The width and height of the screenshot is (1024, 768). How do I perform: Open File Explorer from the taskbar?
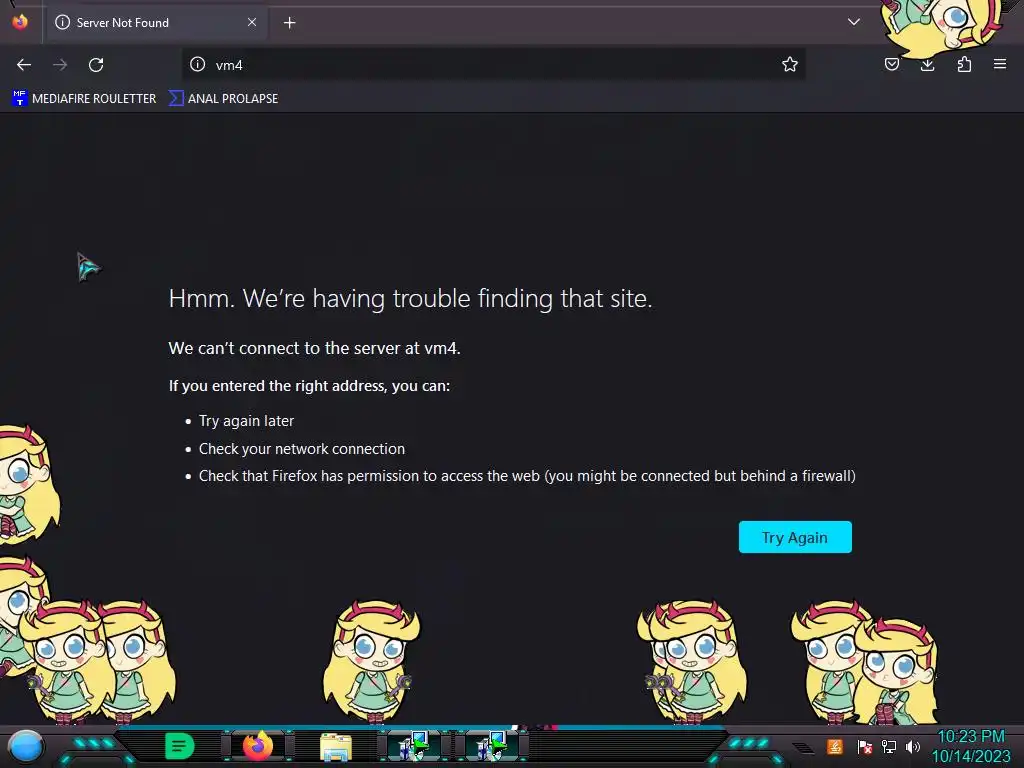336,746
